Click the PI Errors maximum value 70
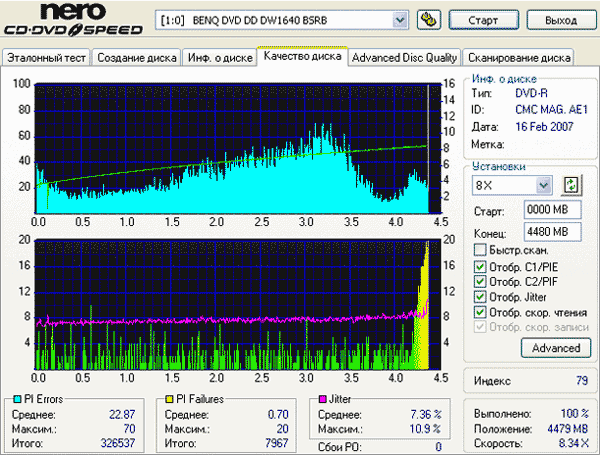 pos(129,429)
